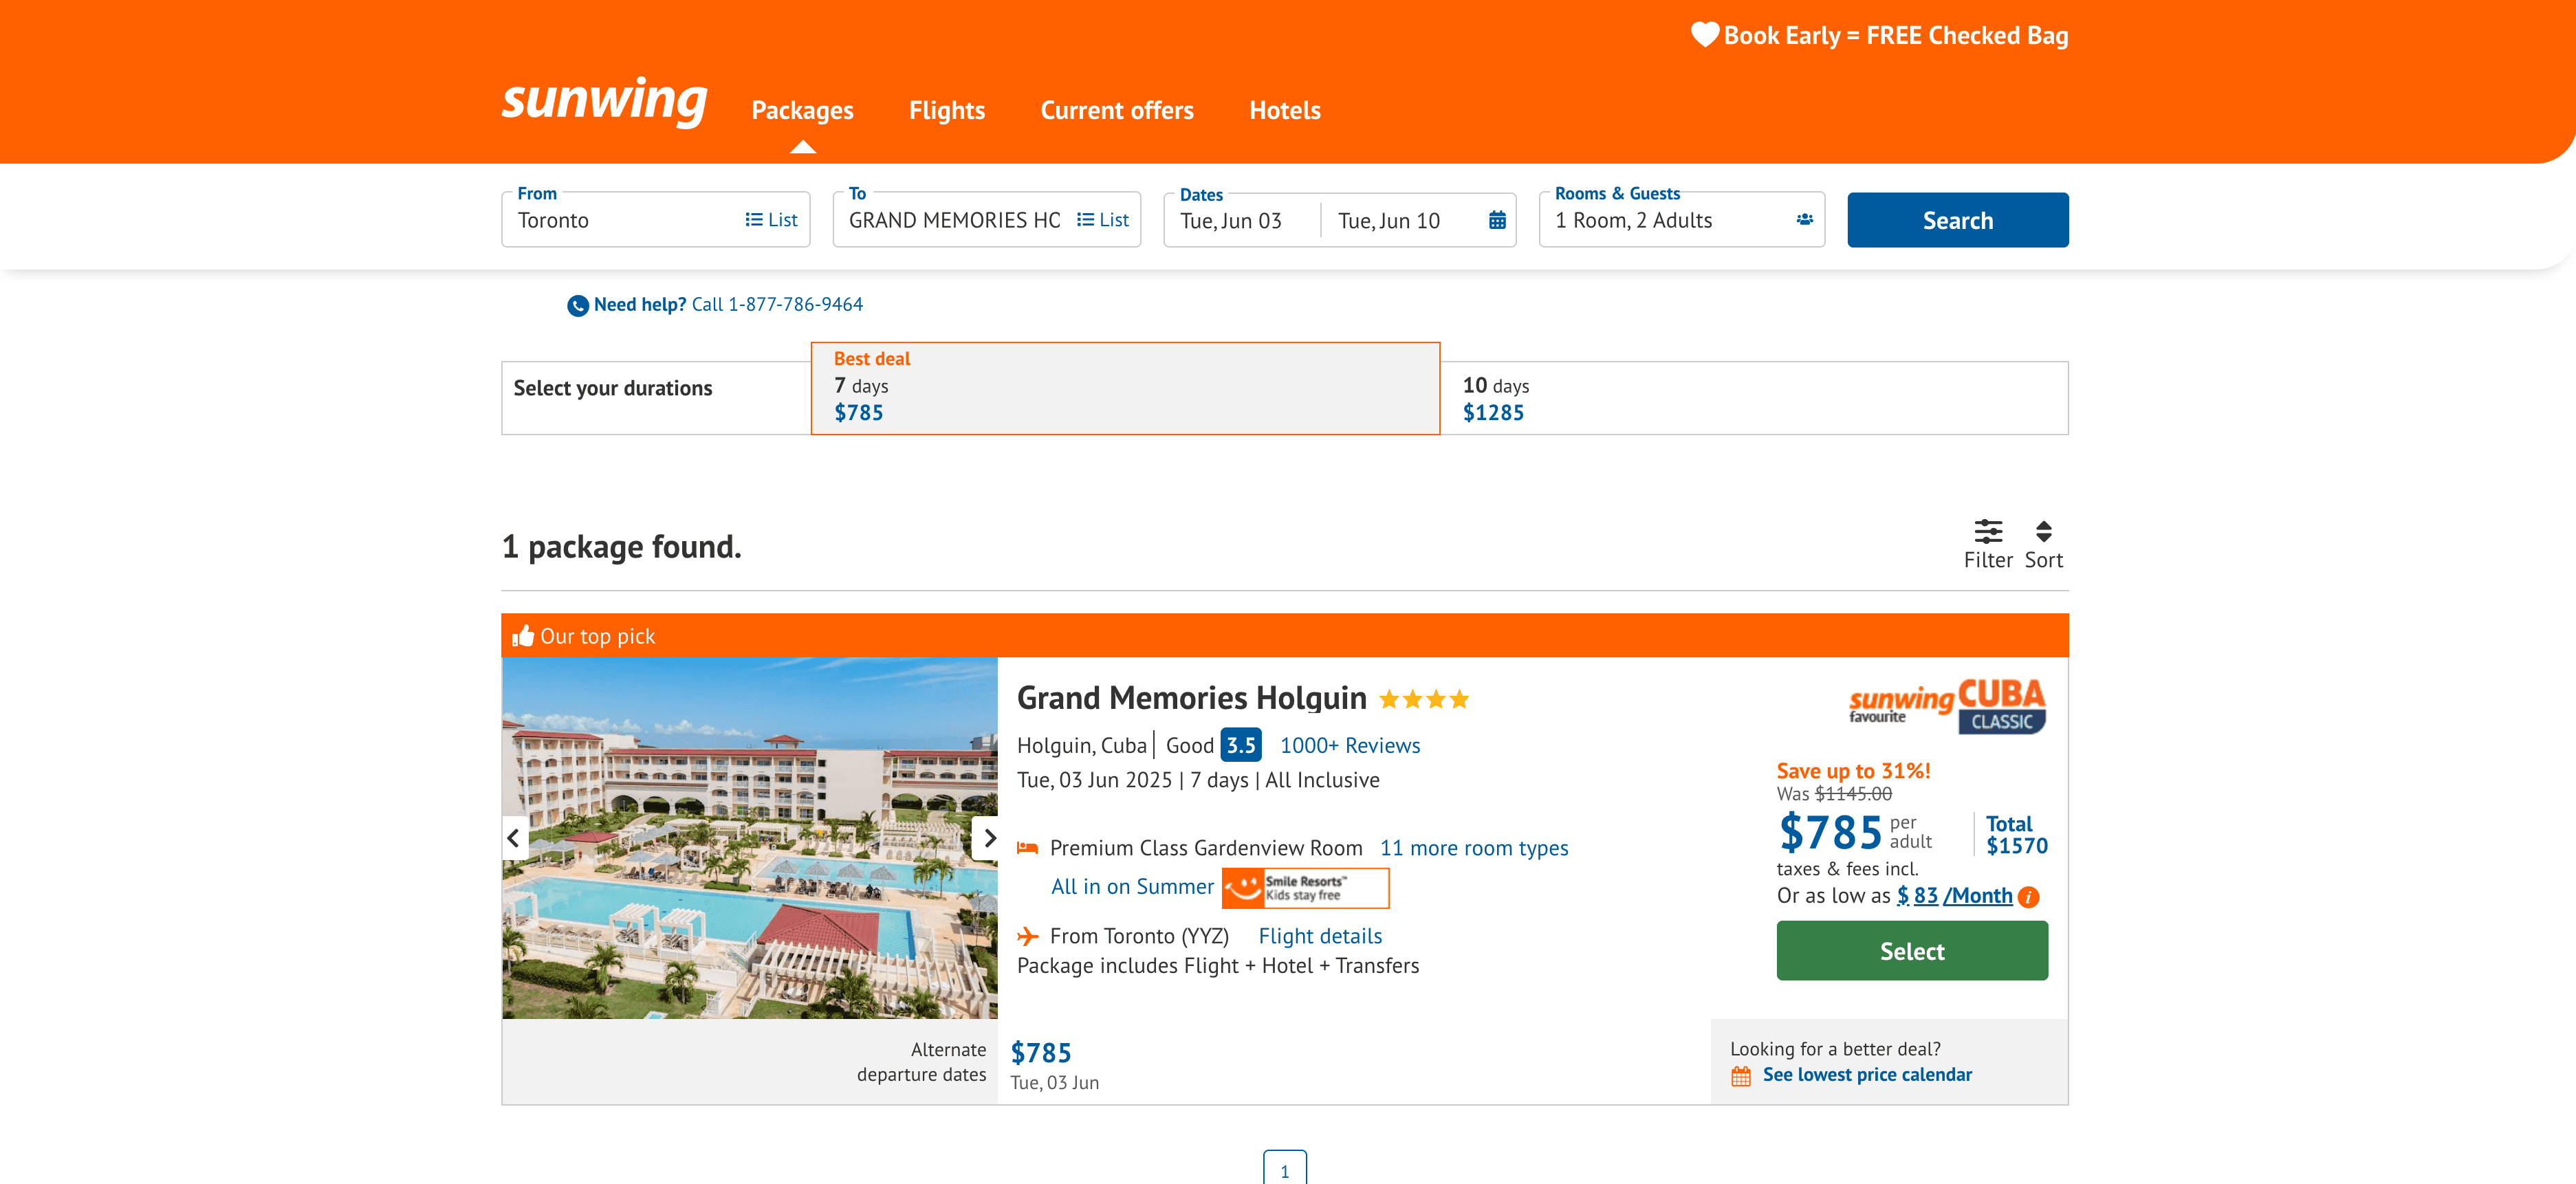Open the Flights navigation tab
This screenshot has width=2576, height=1184.
point(946,110)
